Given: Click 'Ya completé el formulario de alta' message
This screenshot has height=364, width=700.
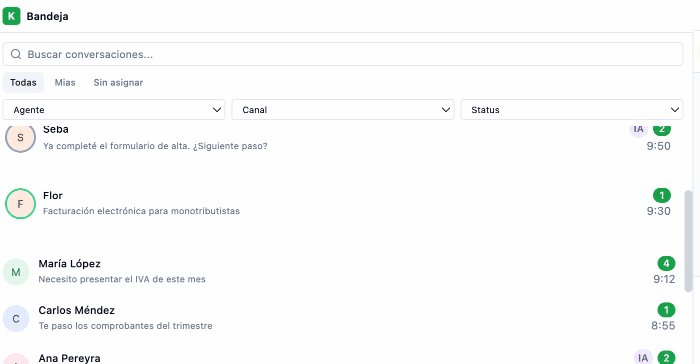Looking at the screenshot, I should [x=155, y=146].
